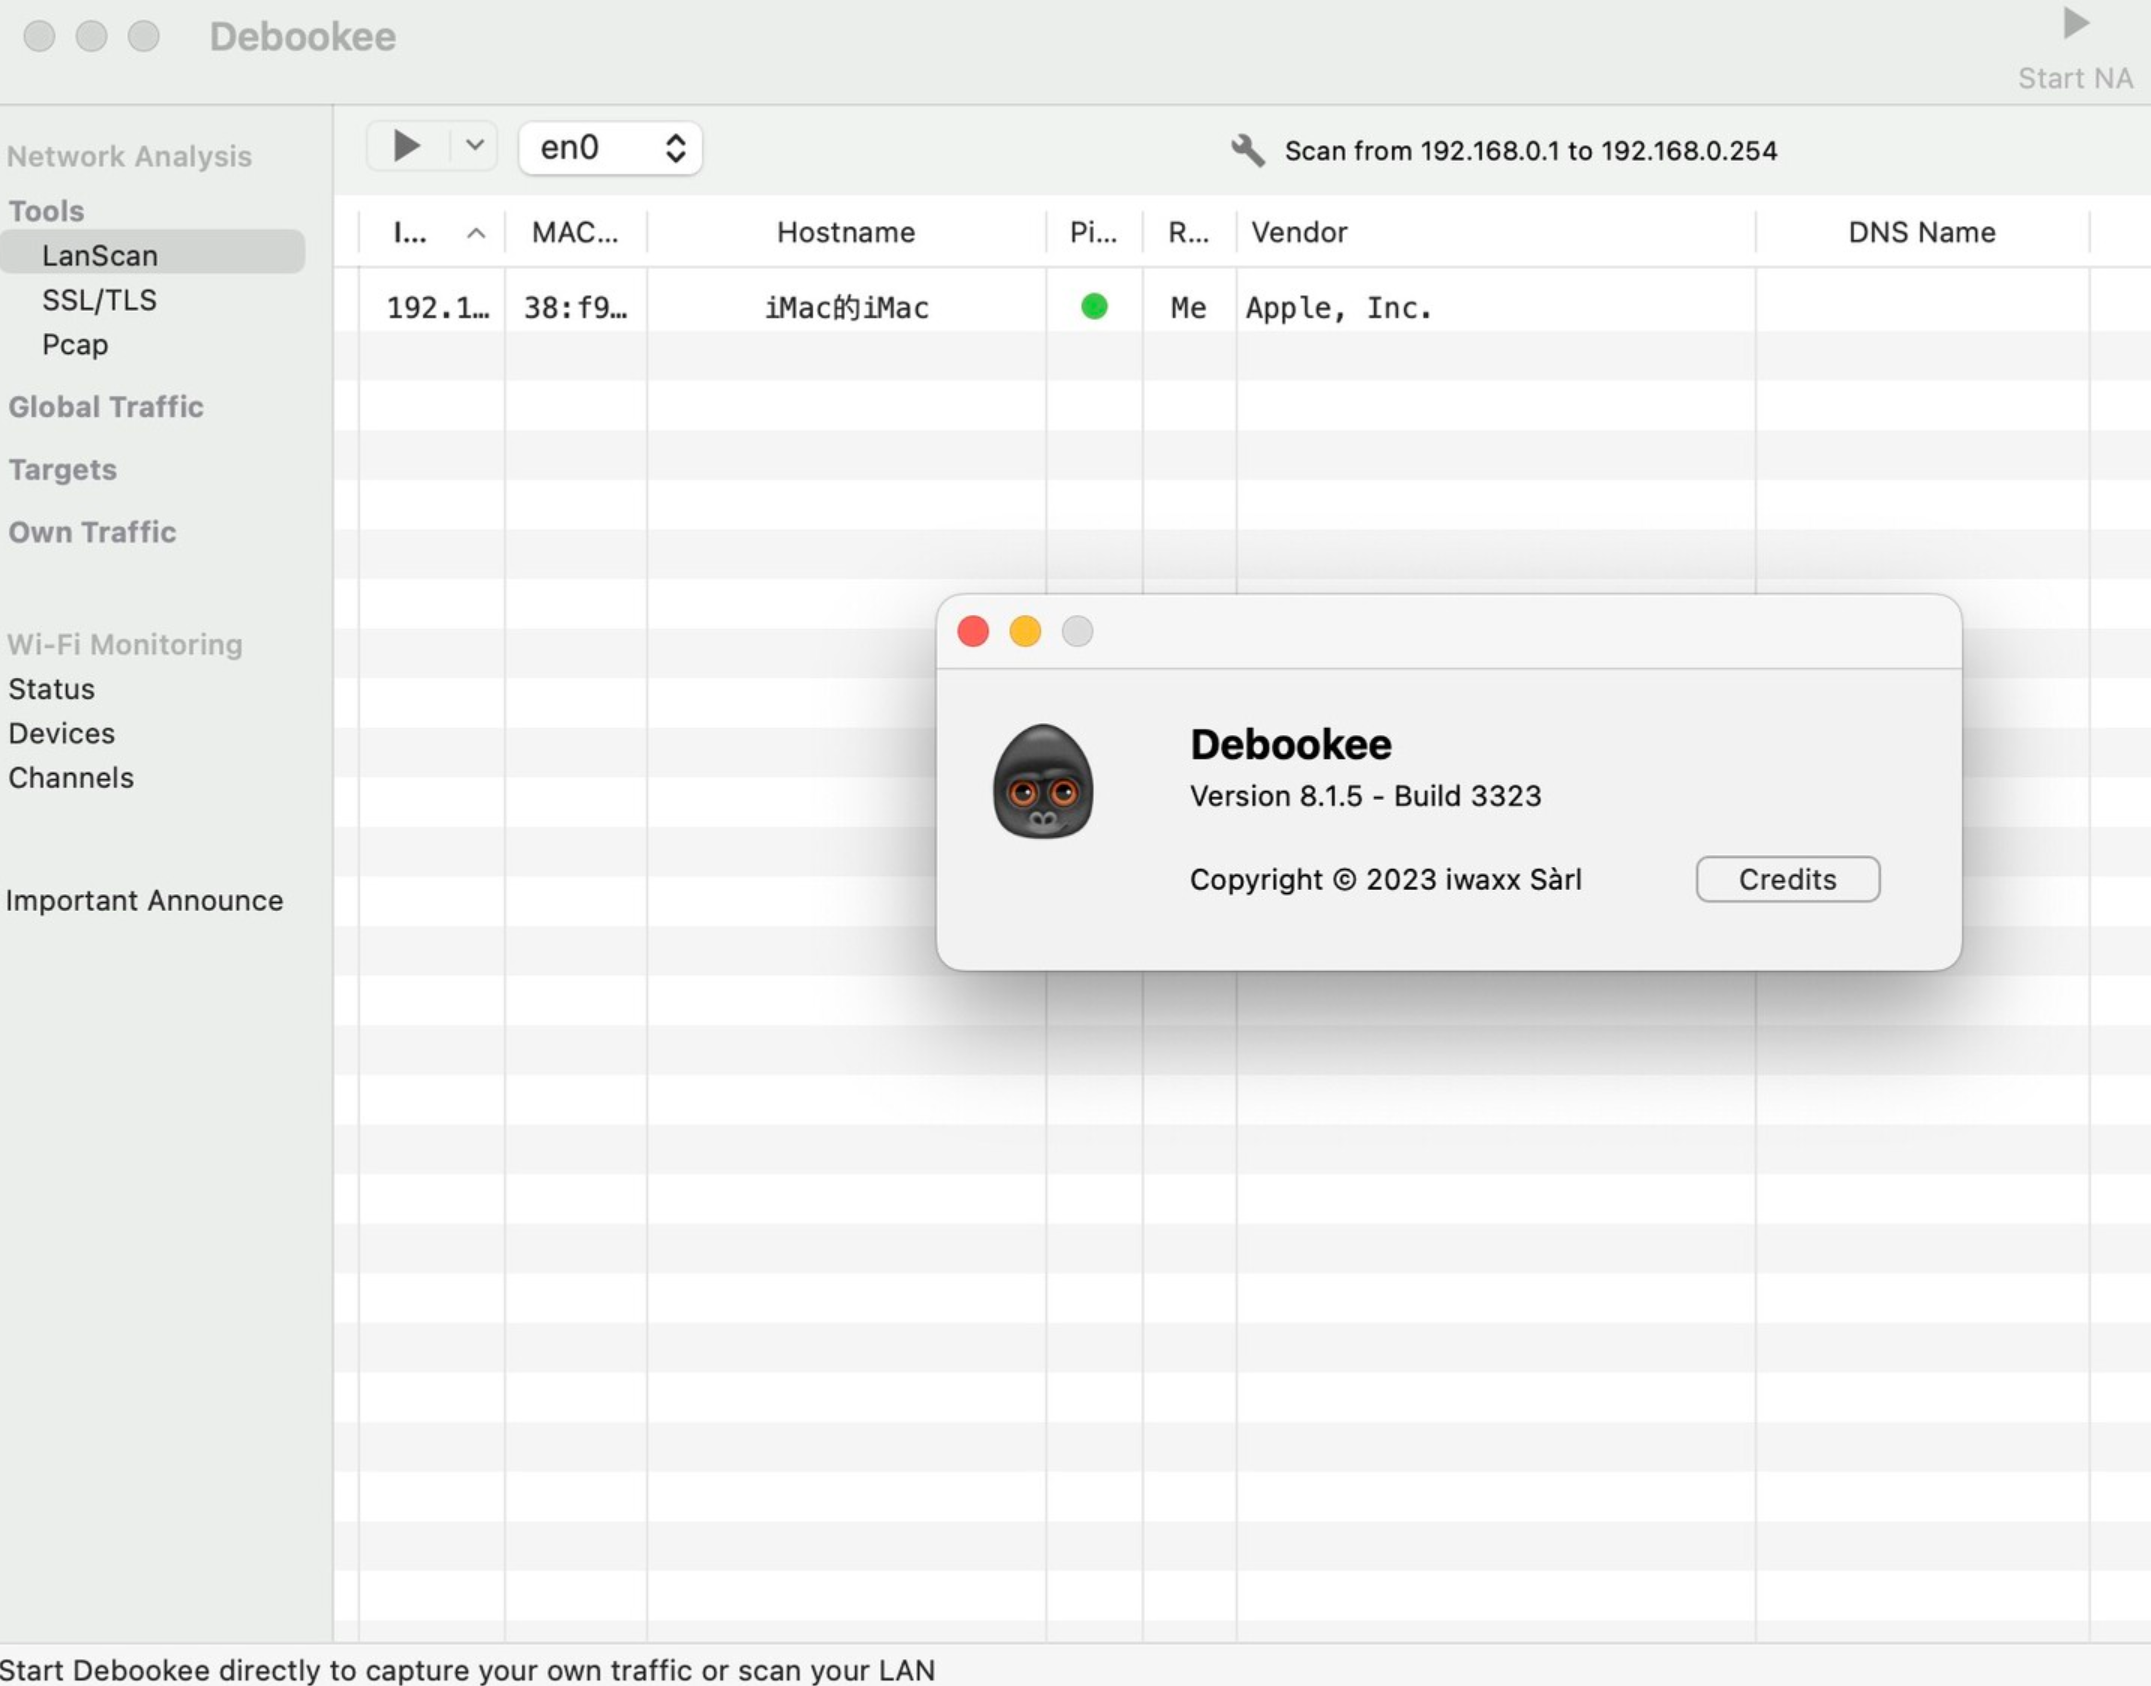
Task: Click the Credits button in About dialog
Action: pos(1787,879)
